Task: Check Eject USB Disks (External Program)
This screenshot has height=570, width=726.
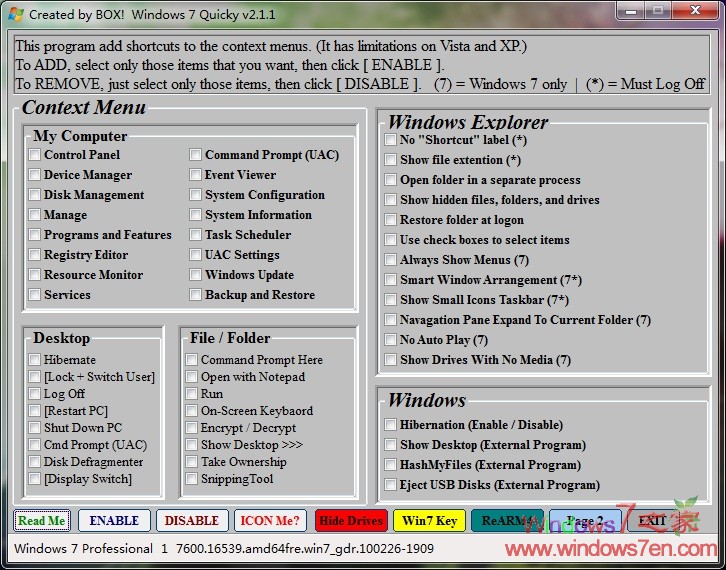Action: pos(391,485)
